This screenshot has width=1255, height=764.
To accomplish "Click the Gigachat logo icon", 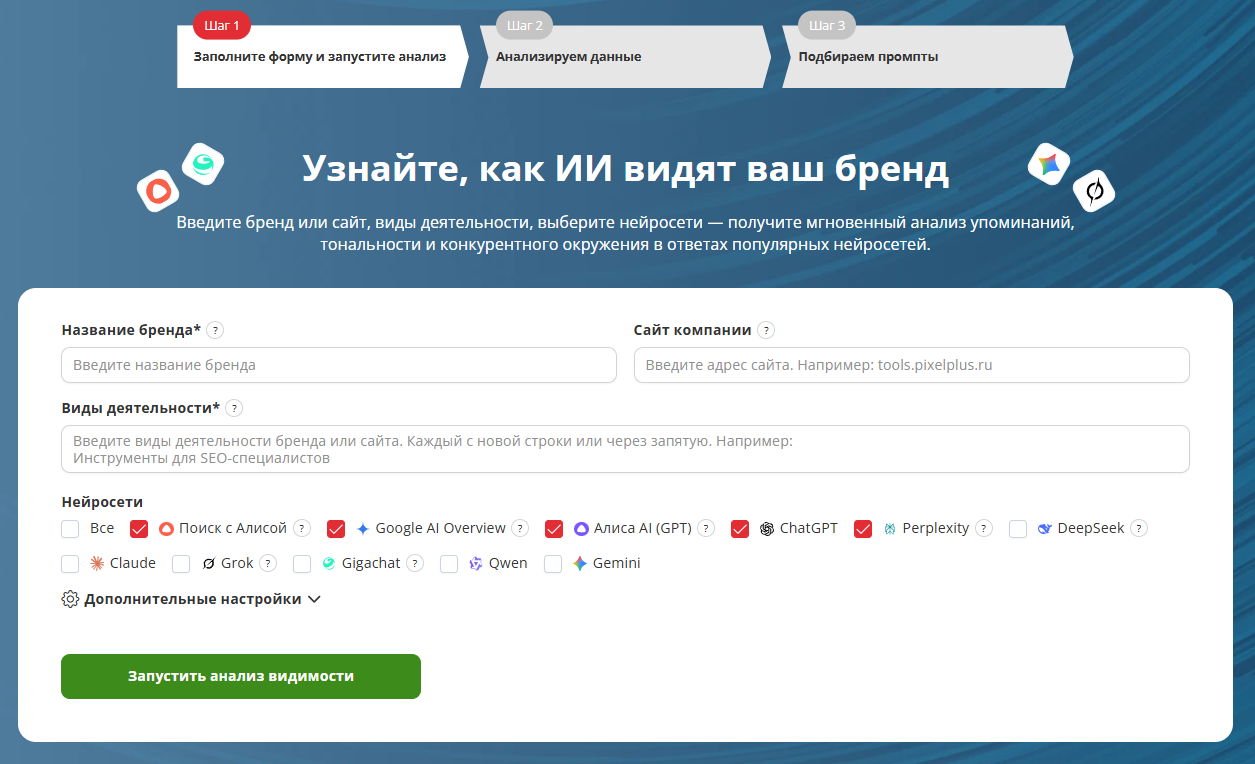I will click(x=327, y=563).
